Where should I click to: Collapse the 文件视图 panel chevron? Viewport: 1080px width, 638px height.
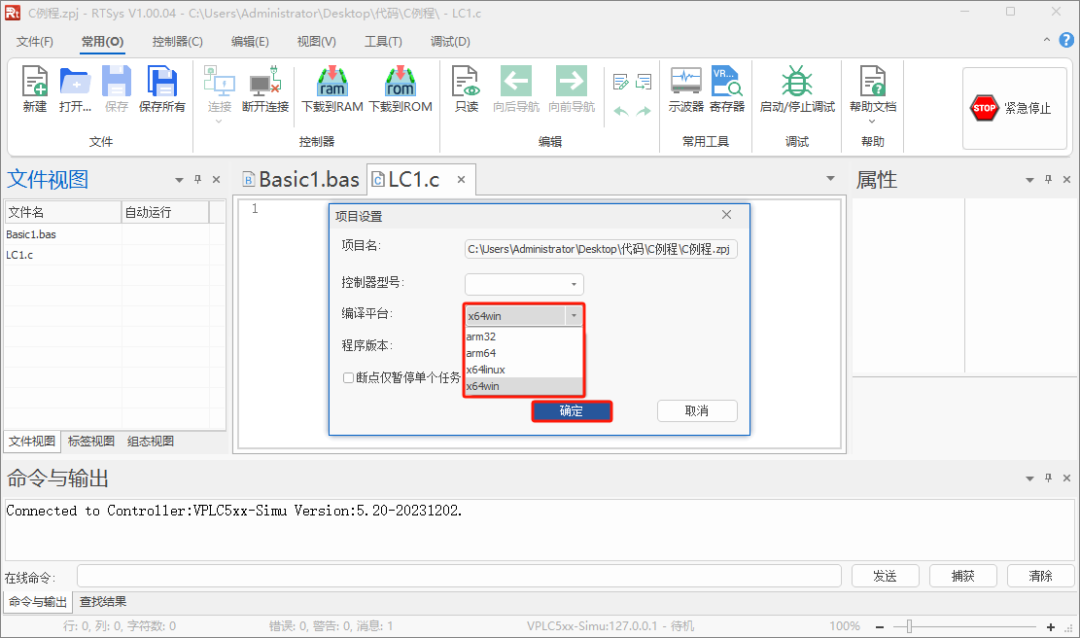(180, 179)
